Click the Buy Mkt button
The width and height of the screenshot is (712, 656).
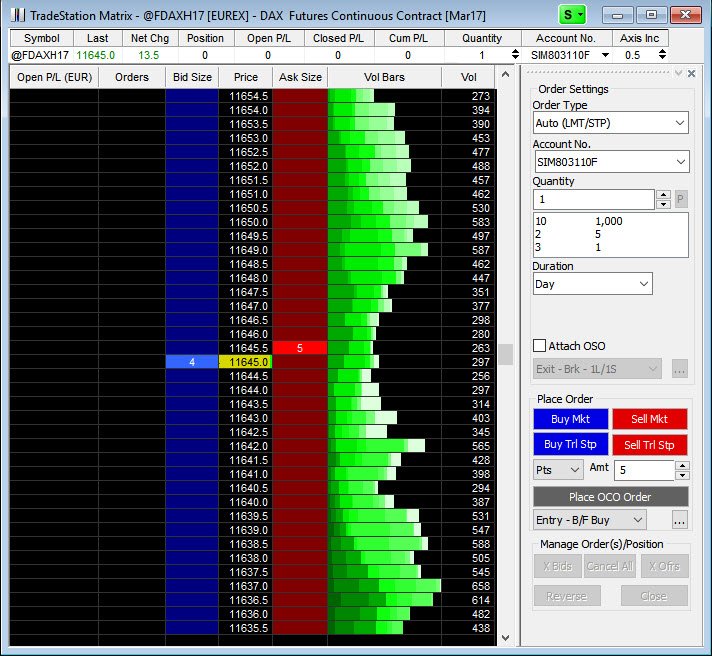point(570,419)
